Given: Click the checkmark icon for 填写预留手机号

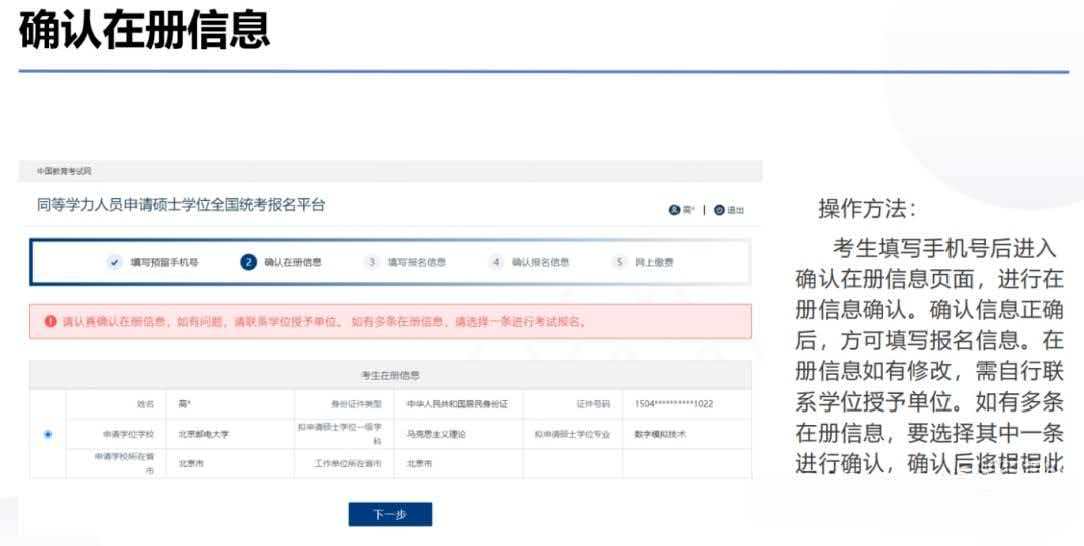Looking at the screenshot, I should coord(115,263).
